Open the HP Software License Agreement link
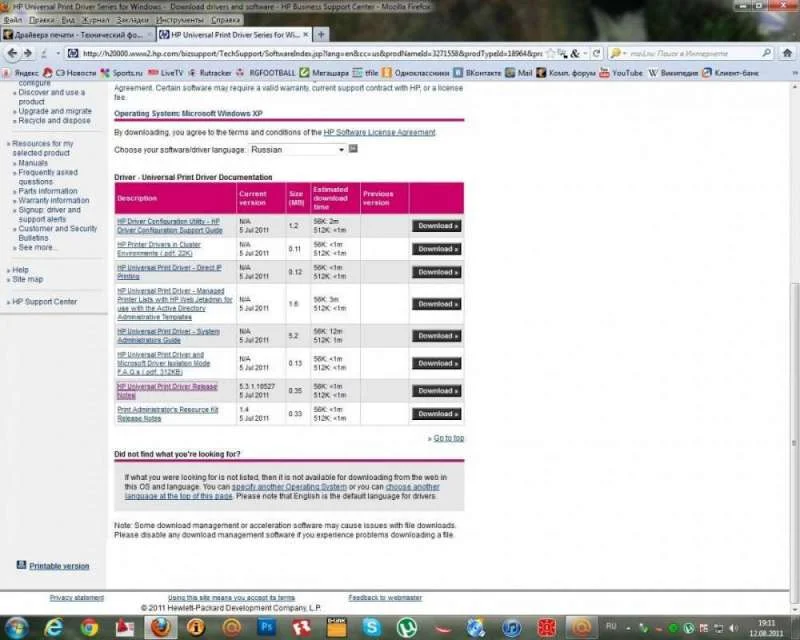The height and width of the screenshot is (640, 800). pos(380,132)
